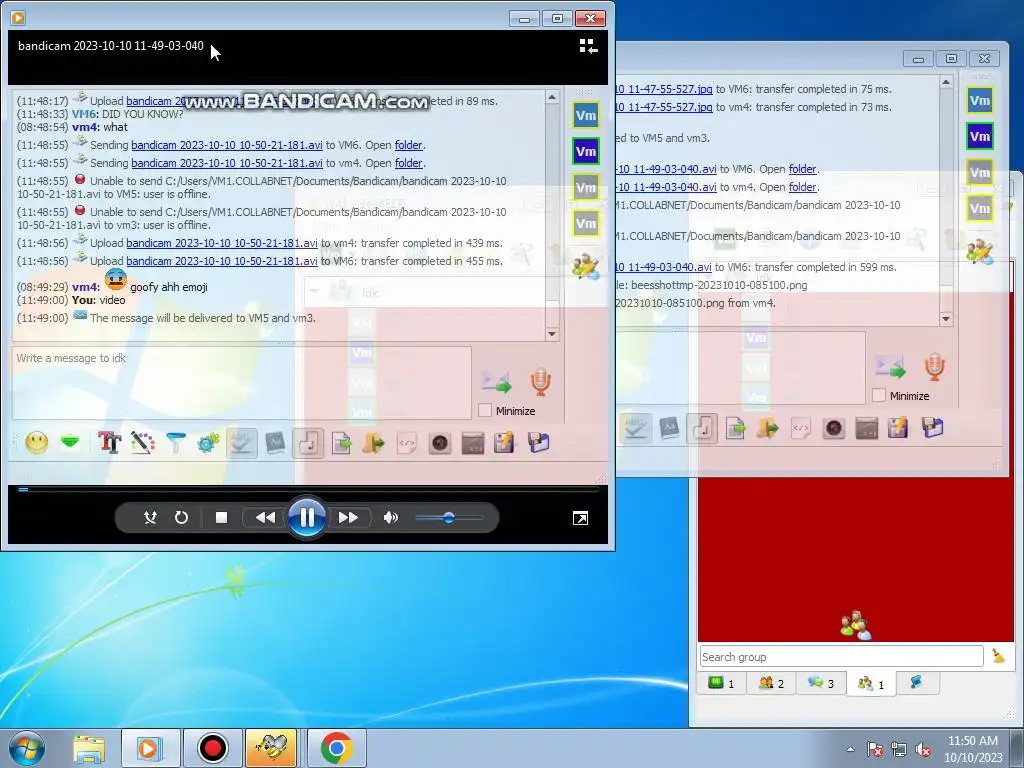Click the muted speaker icon in the tray
Viewport: 1024px width, 768px height.
923,749
